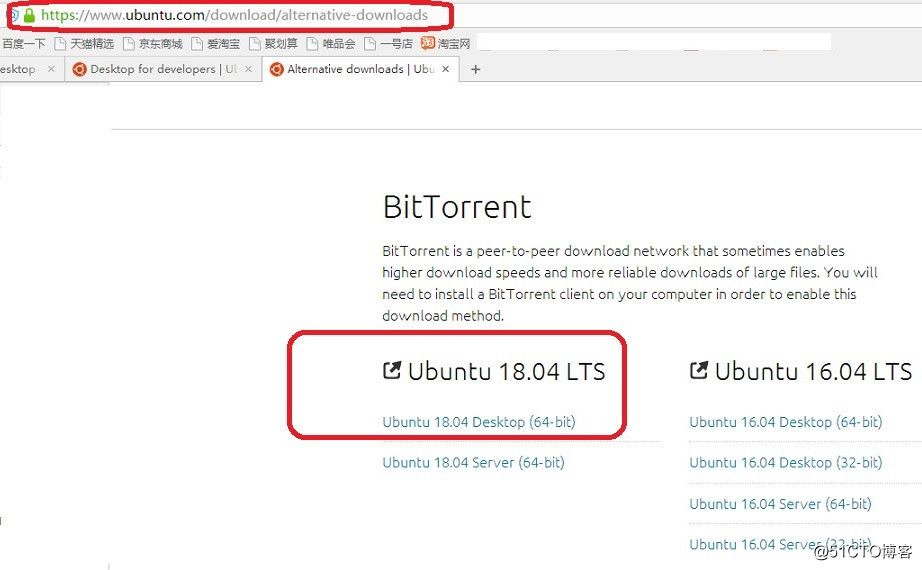Switch to the Desktop for developers tab
Image resolution: width=922 pixels, height=570 pixels.
tap(163, 69)
